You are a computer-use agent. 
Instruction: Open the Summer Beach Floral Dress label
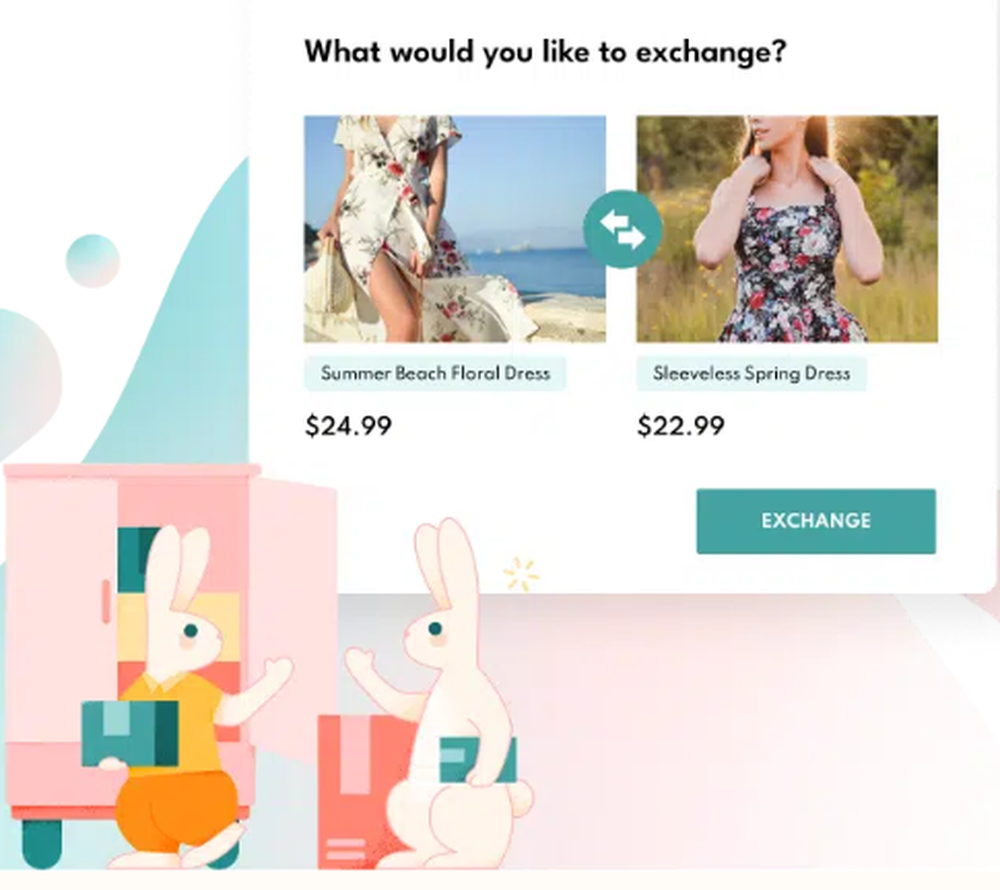coord(435,373)
